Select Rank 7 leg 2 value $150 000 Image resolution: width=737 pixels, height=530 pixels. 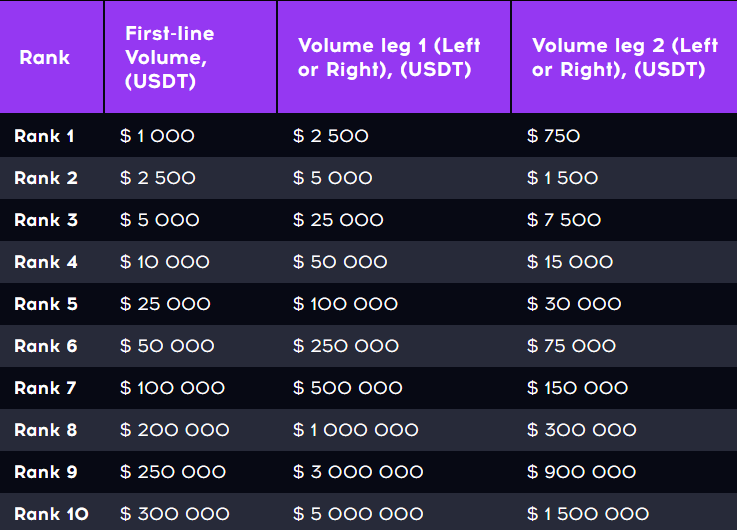[x=577, y=388]
